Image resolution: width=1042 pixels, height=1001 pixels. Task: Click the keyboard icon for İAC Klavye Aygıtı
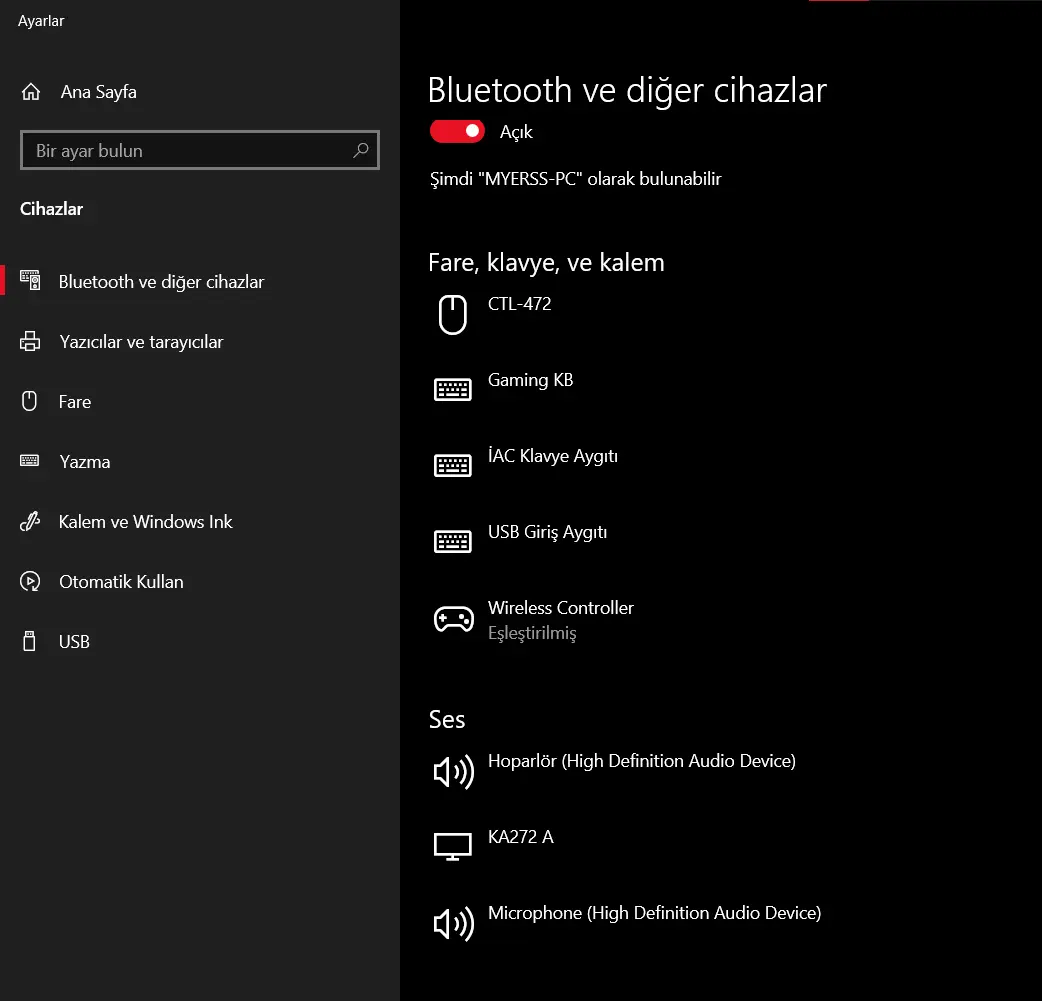point(453,465)
